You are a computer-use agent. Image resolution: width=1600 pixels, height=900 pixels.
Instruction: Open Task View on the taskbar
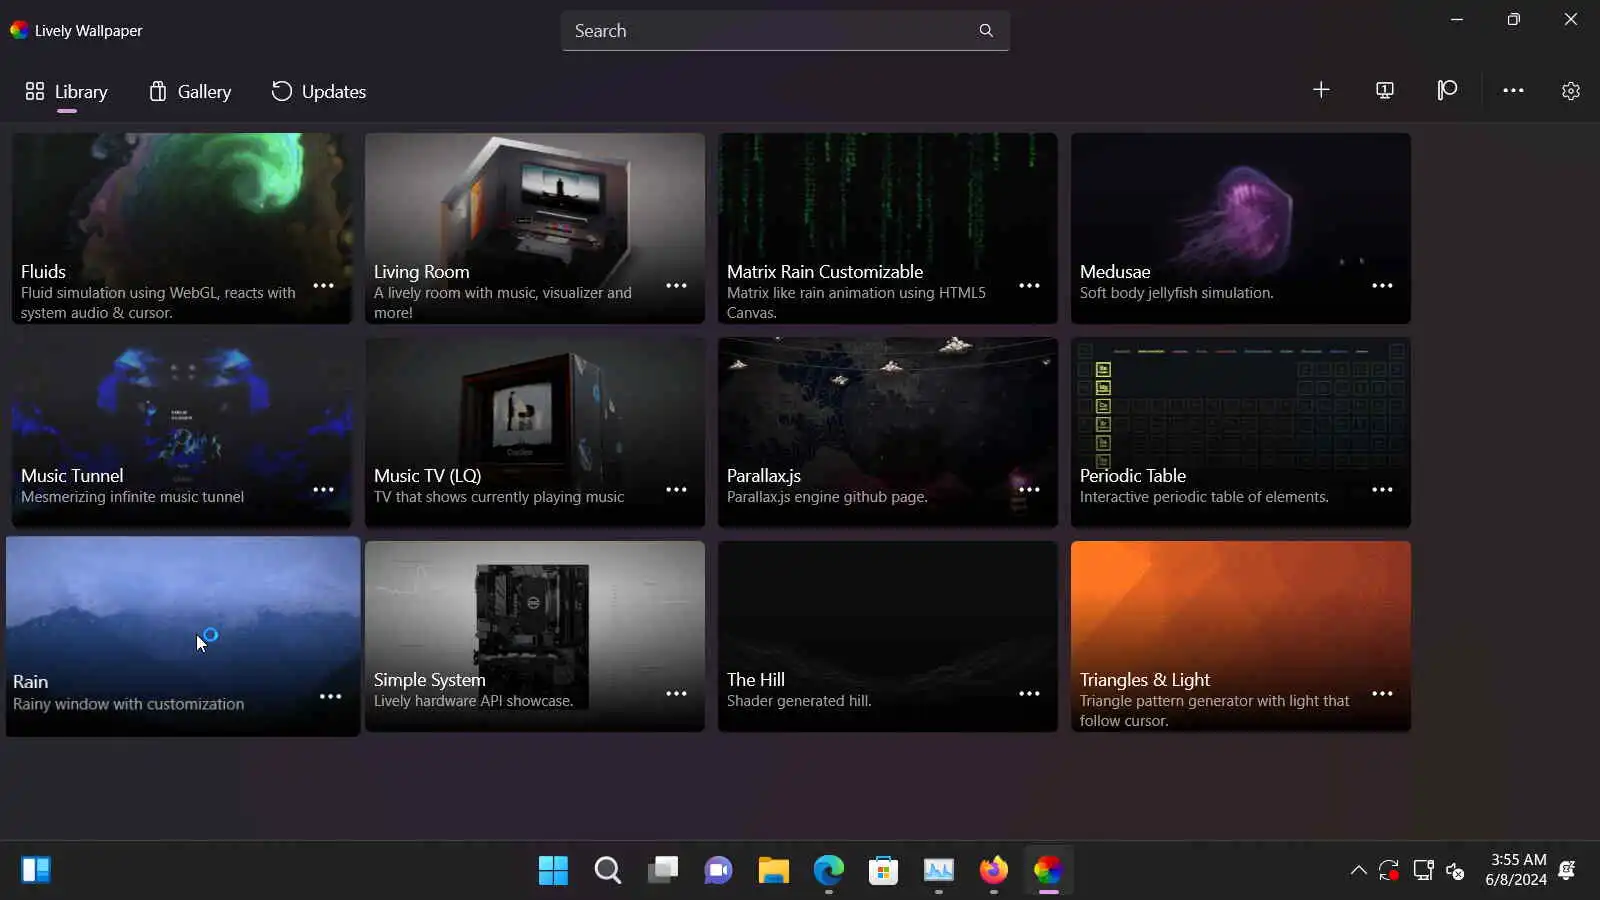663,870
